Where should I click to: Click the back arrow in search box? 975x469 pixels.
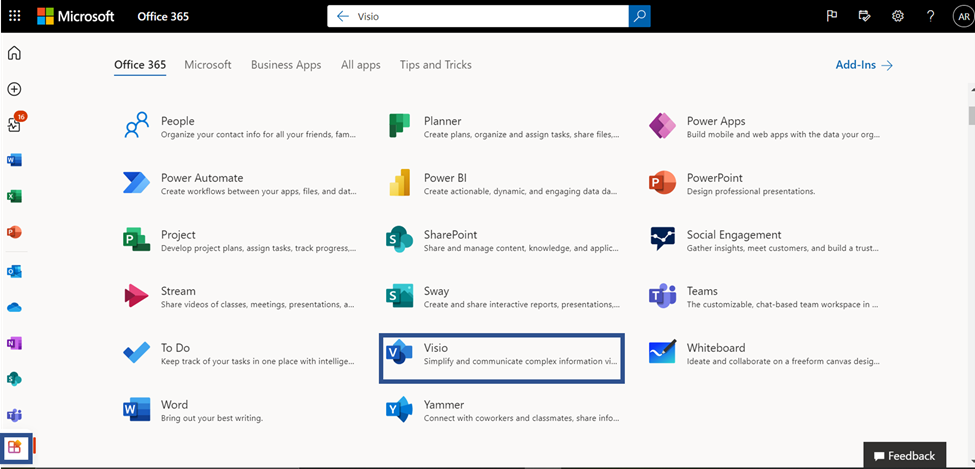click(x=342, y=17)
